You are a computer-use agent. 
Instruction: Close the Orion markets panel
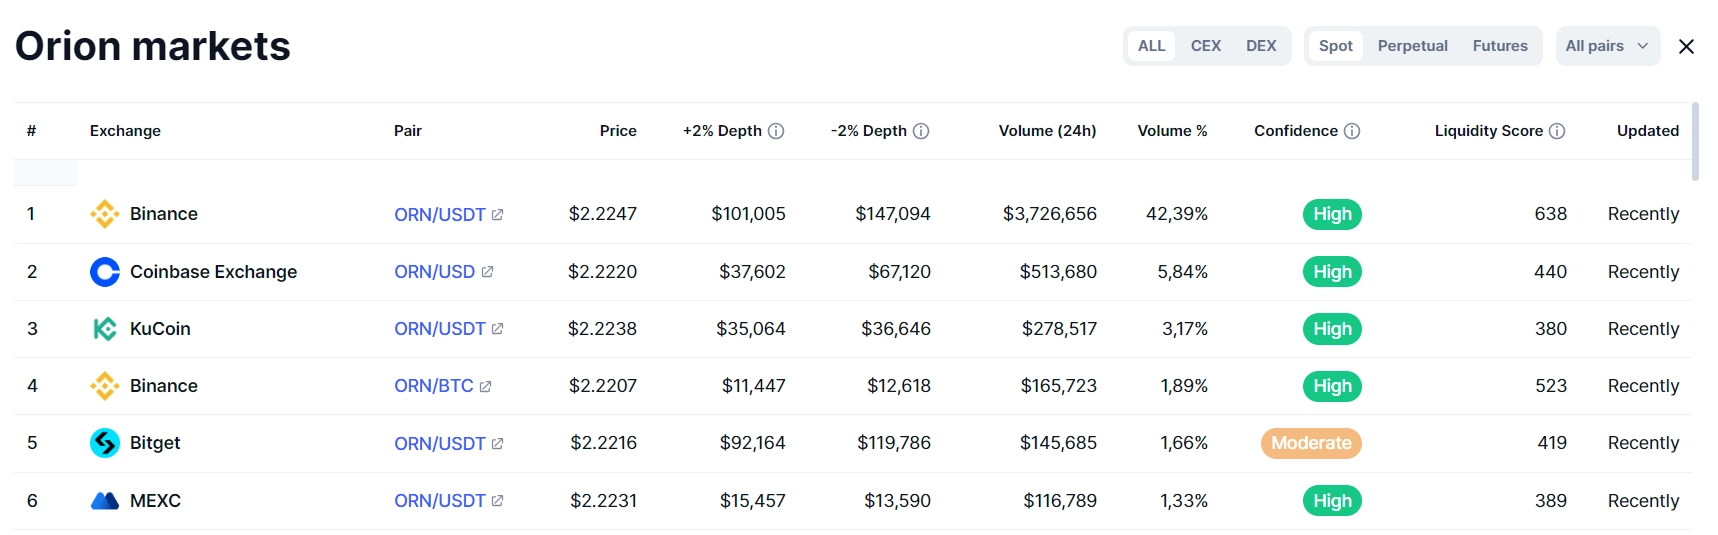pyautogui.click(x=1686, y=46)
